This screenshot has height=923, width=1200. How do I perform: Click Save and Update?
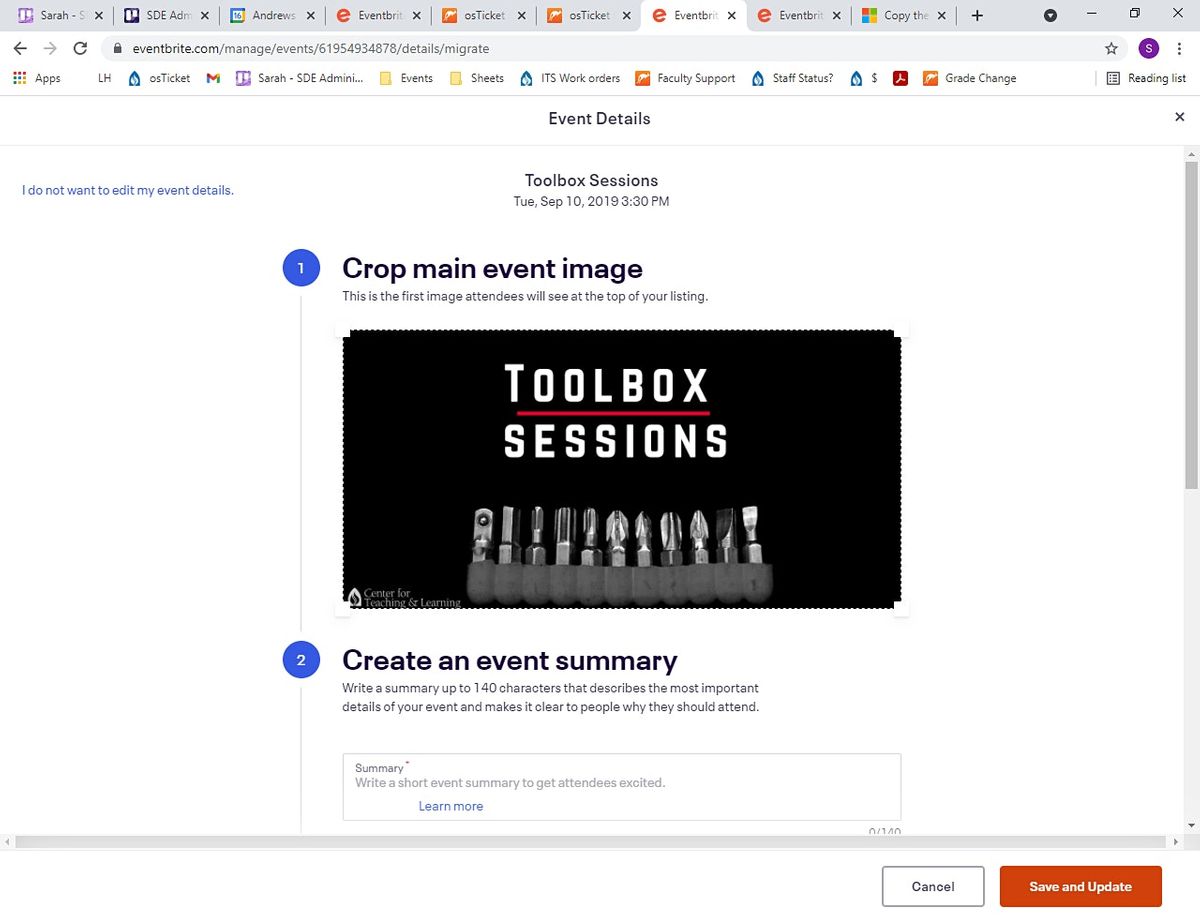pos(1080,886)
